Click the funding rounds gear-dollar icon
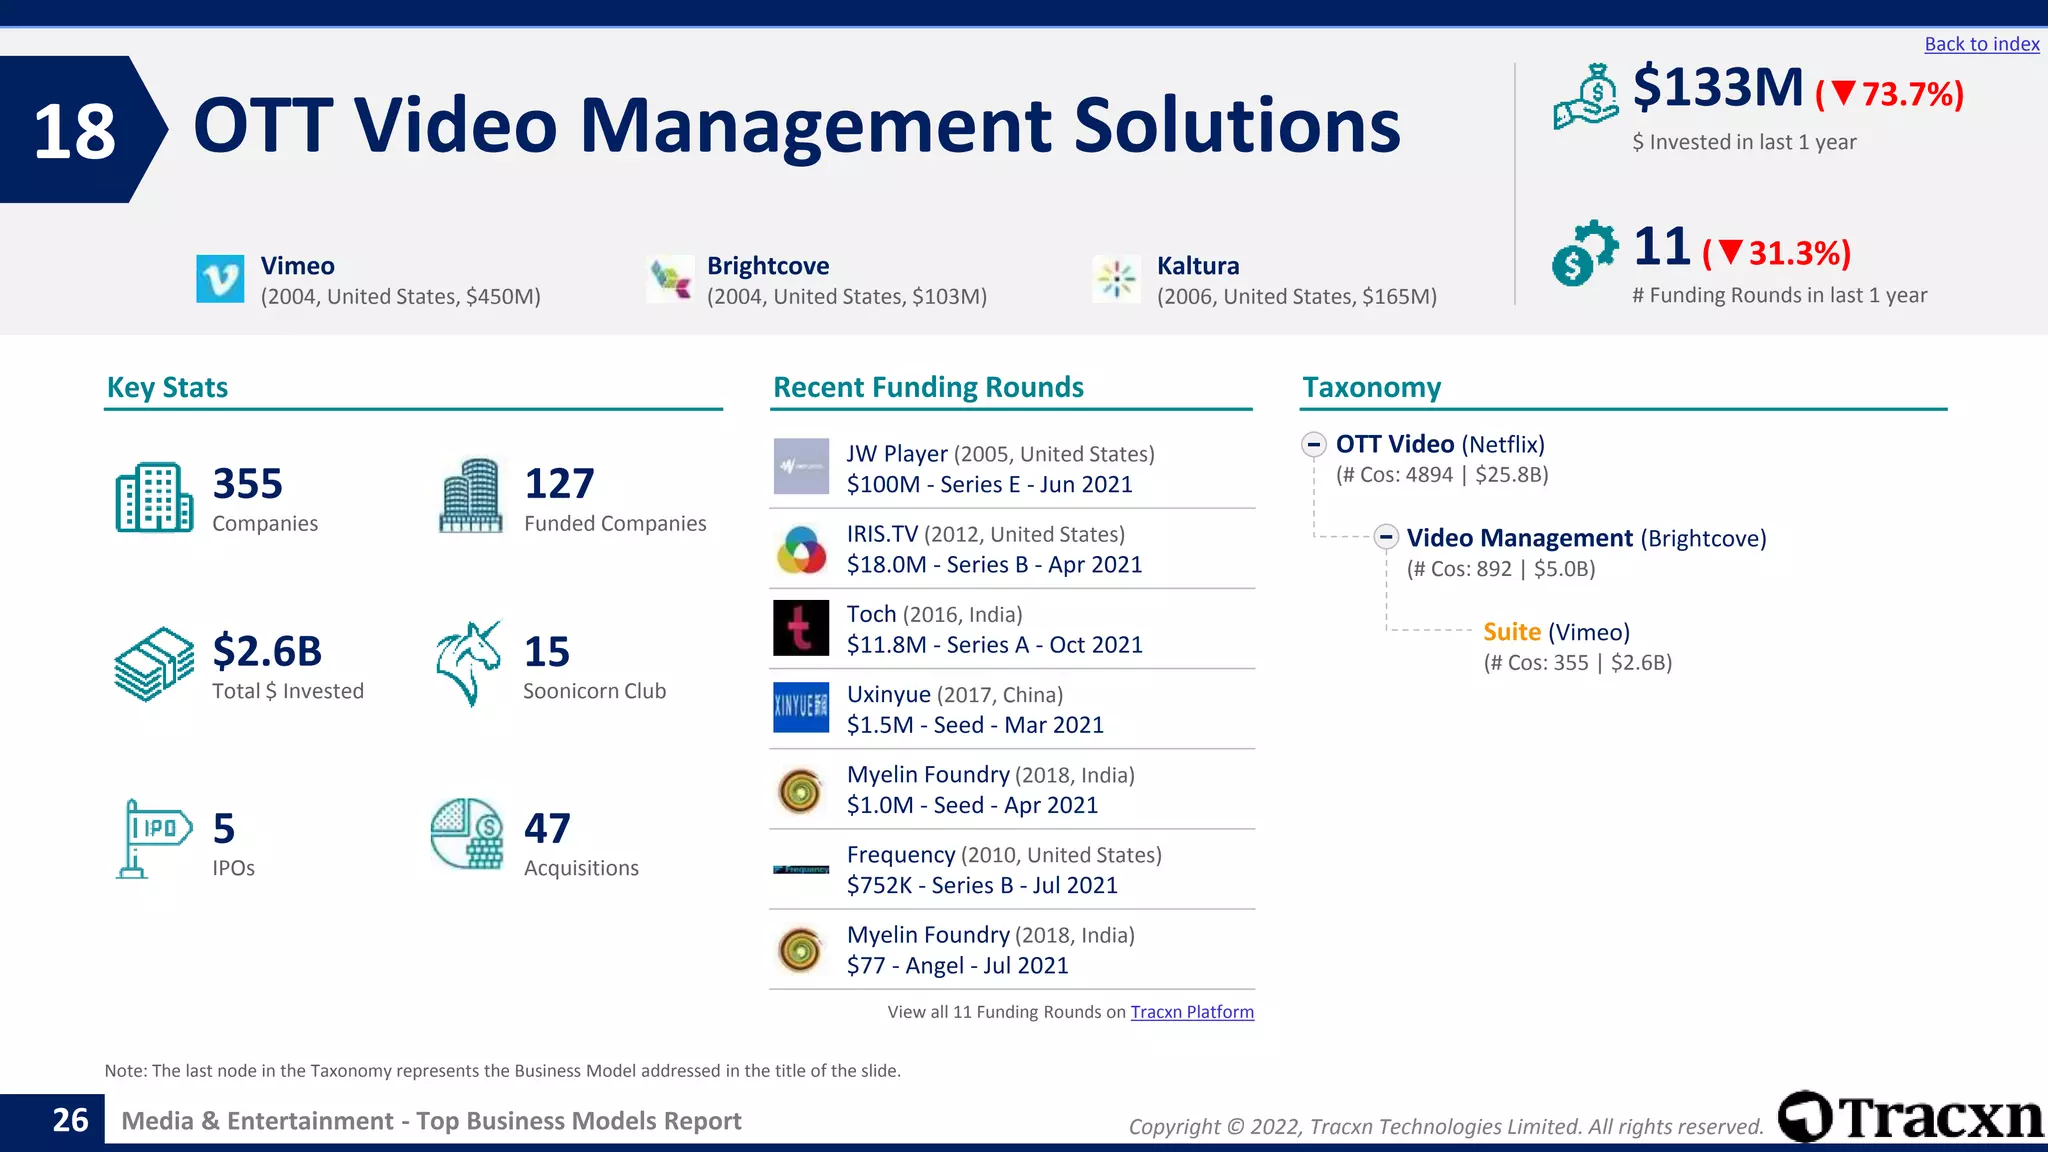2048x1152 pixels. pyautogui.click(x=1584, y=253)
